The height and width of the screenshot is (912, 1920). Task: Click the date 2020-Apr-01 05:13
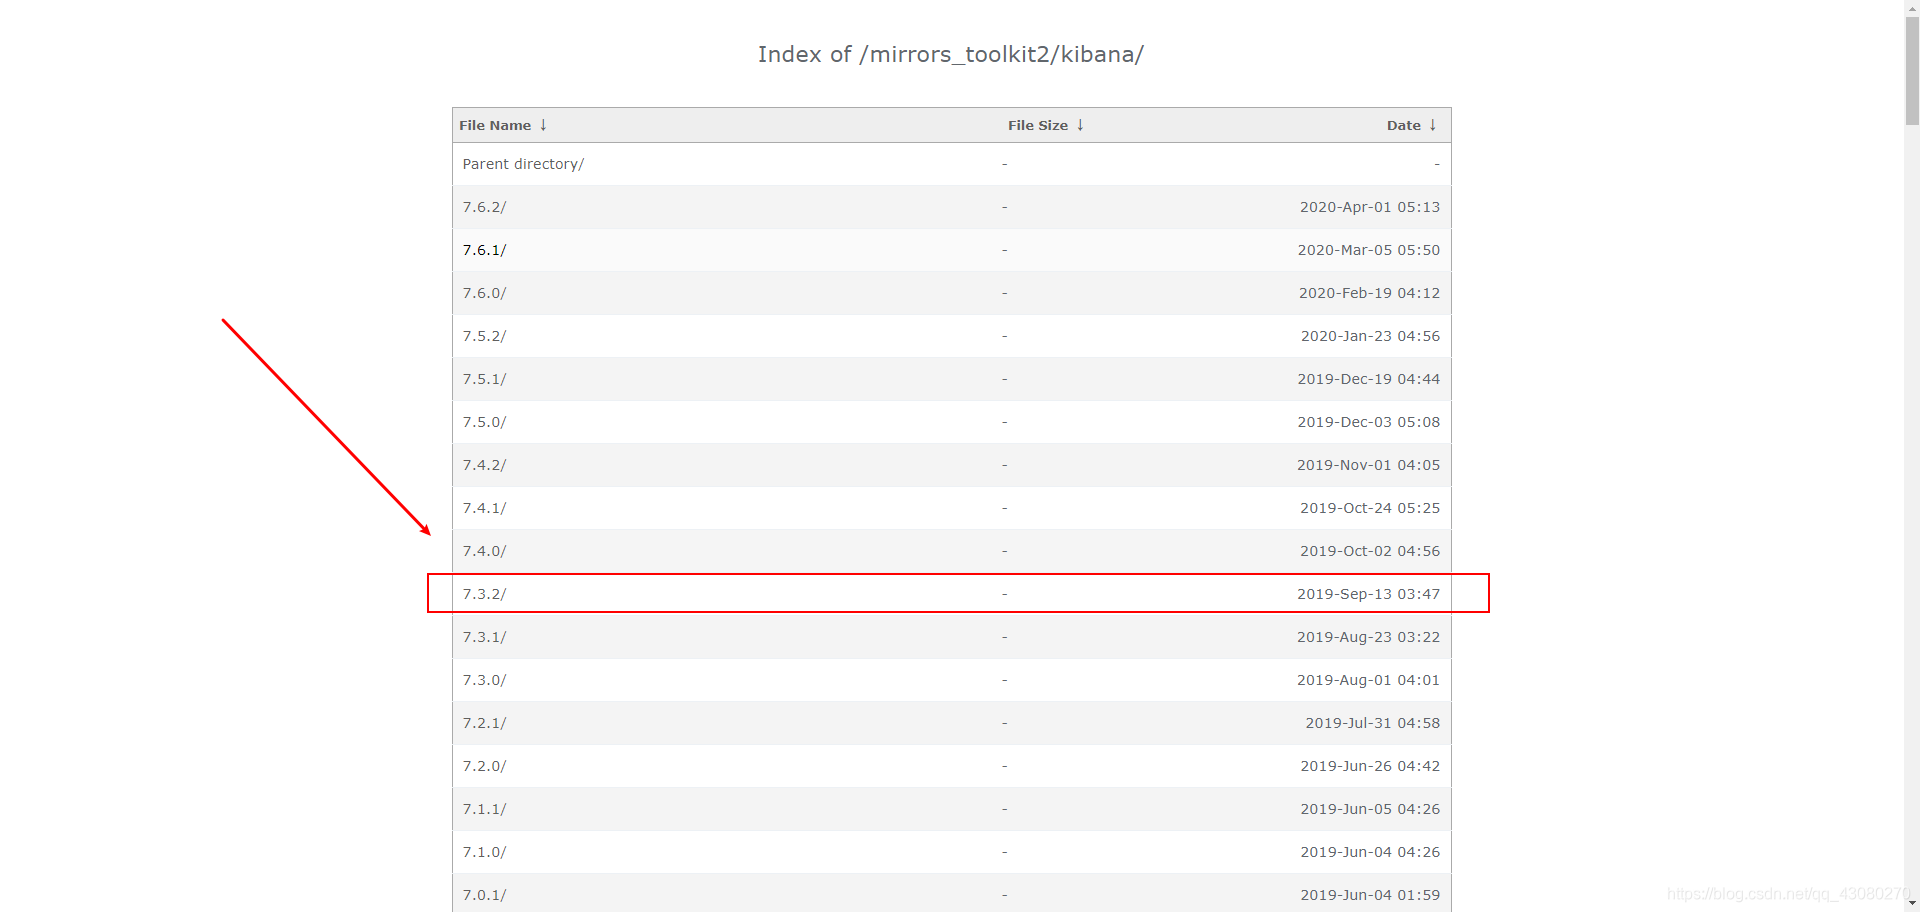[x=1370, y=207]
